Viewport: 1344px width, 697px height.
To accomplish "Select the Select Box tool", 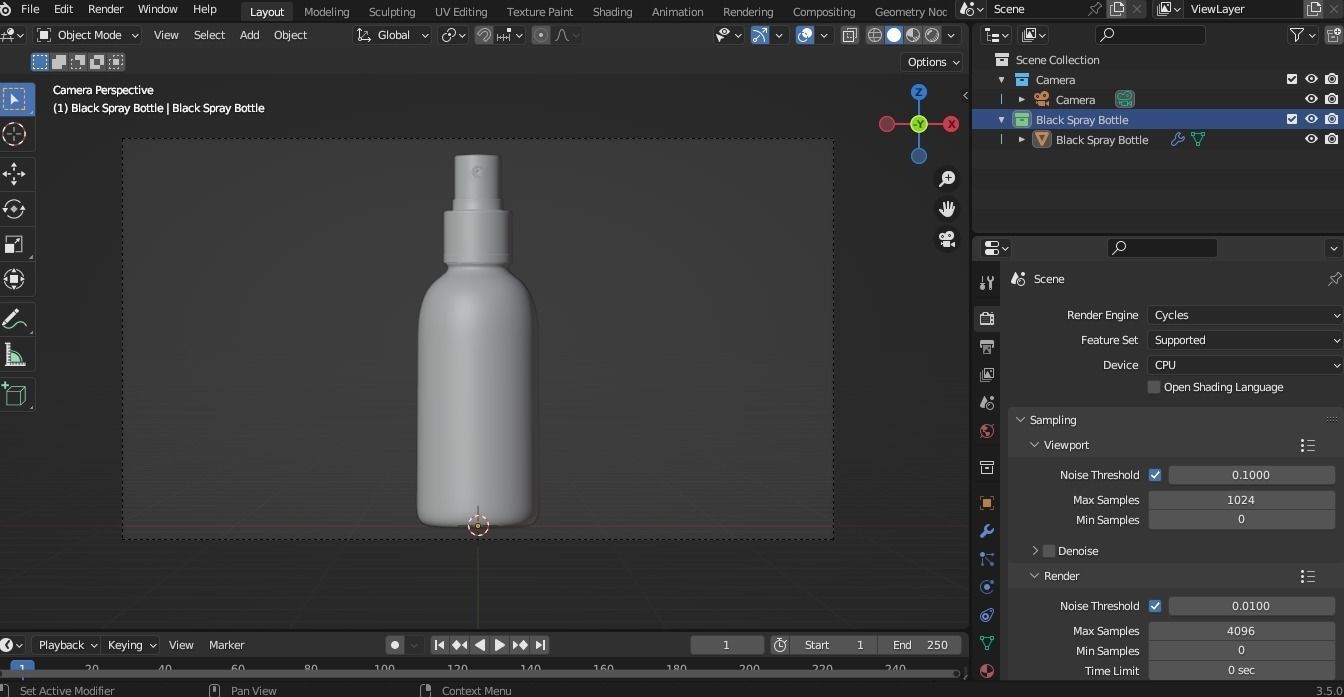I will tap(15, 99).
